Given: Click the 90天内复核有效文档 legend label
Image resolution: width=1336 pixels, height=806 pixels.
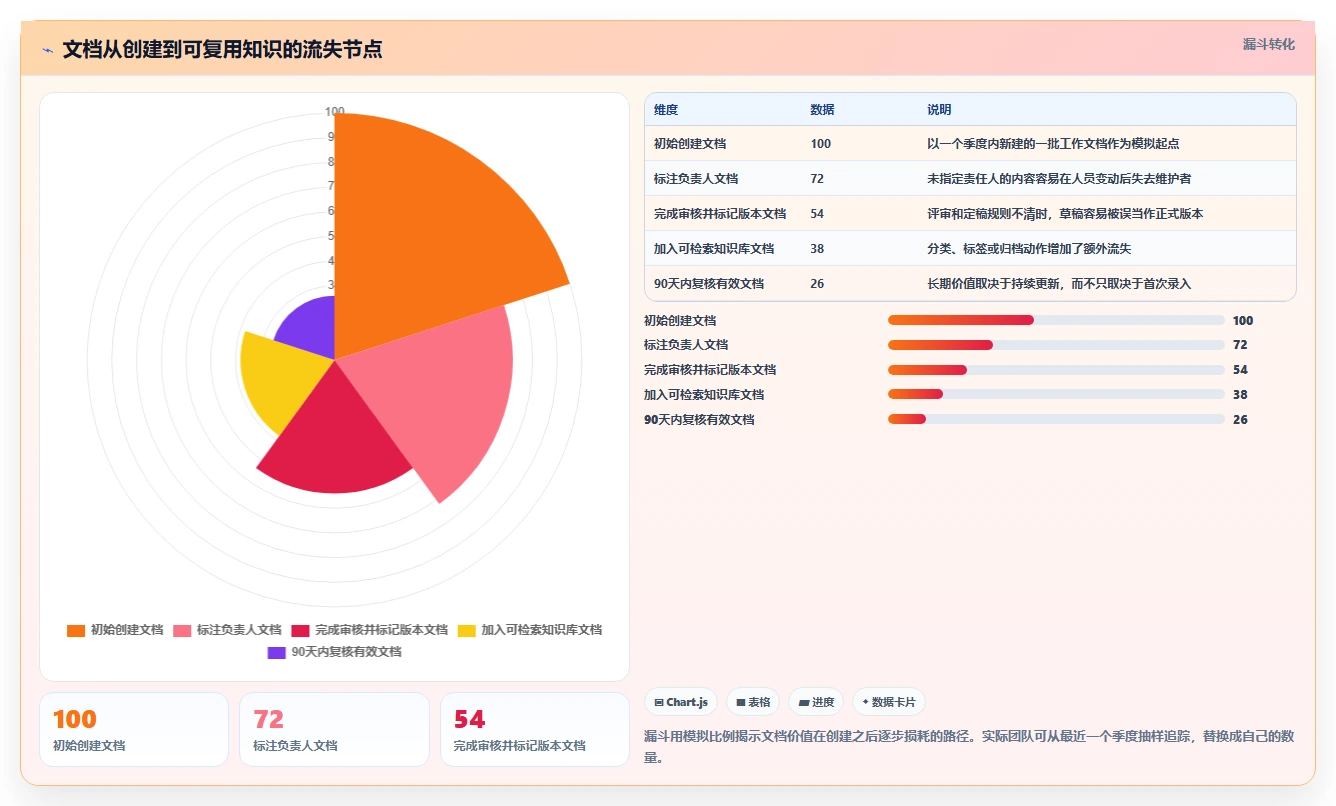Looking at the screenshot, I should pyautogui.click(x=346, y=652).
